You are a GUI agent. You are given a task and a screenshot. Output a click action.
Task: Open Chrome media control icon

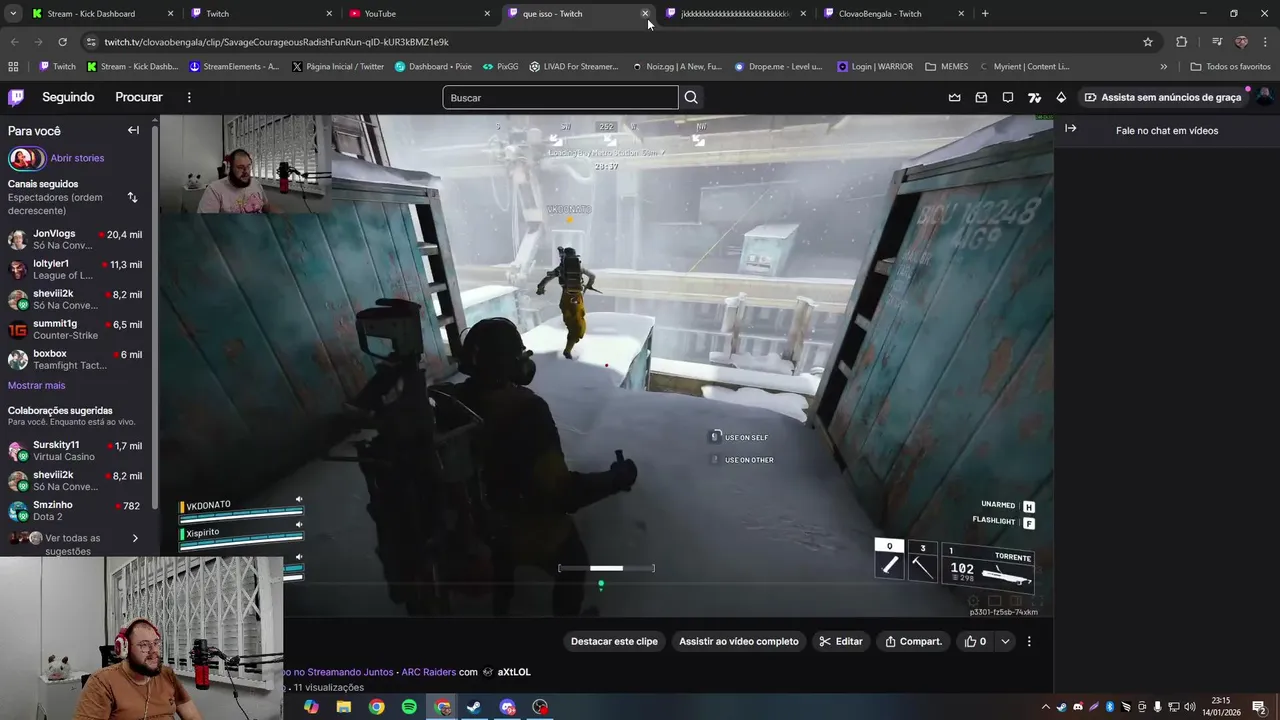pyautogui.click(x=1217, y=42)
